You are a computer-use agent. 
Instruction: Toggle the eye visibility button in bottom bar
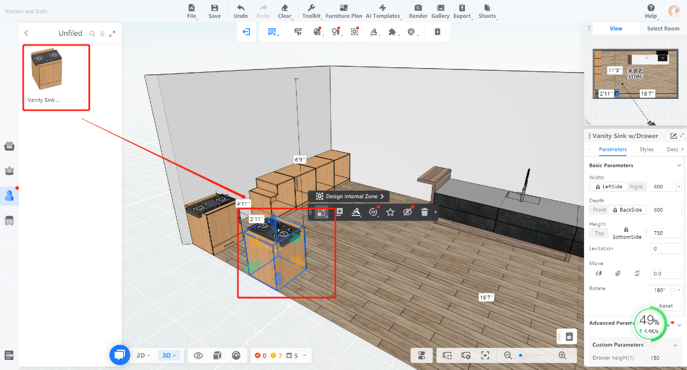pyautogui.click(x=198, y=356)
